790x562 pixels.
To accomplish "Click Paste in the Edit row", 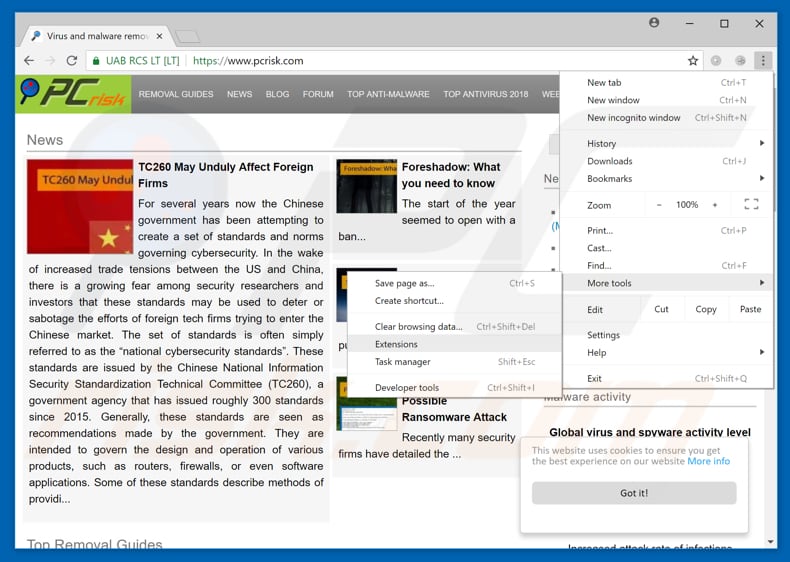I will click(x=750, y=309).
